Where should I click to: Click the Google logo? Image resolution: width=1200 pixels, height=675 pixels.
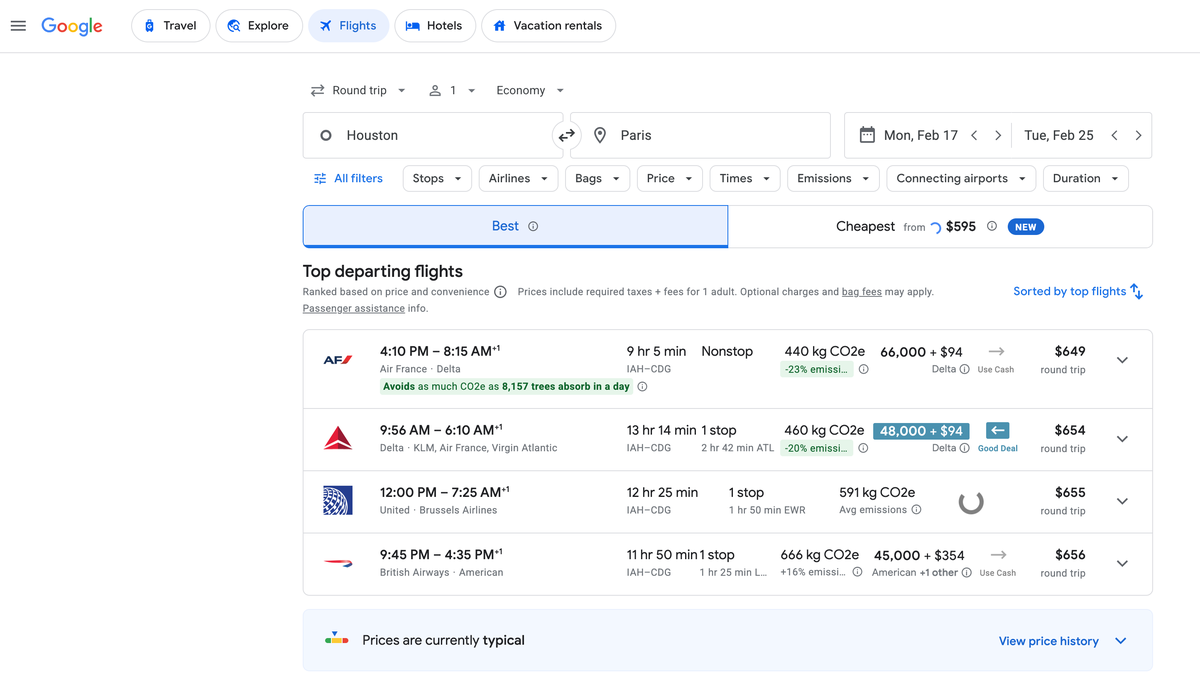71,26
